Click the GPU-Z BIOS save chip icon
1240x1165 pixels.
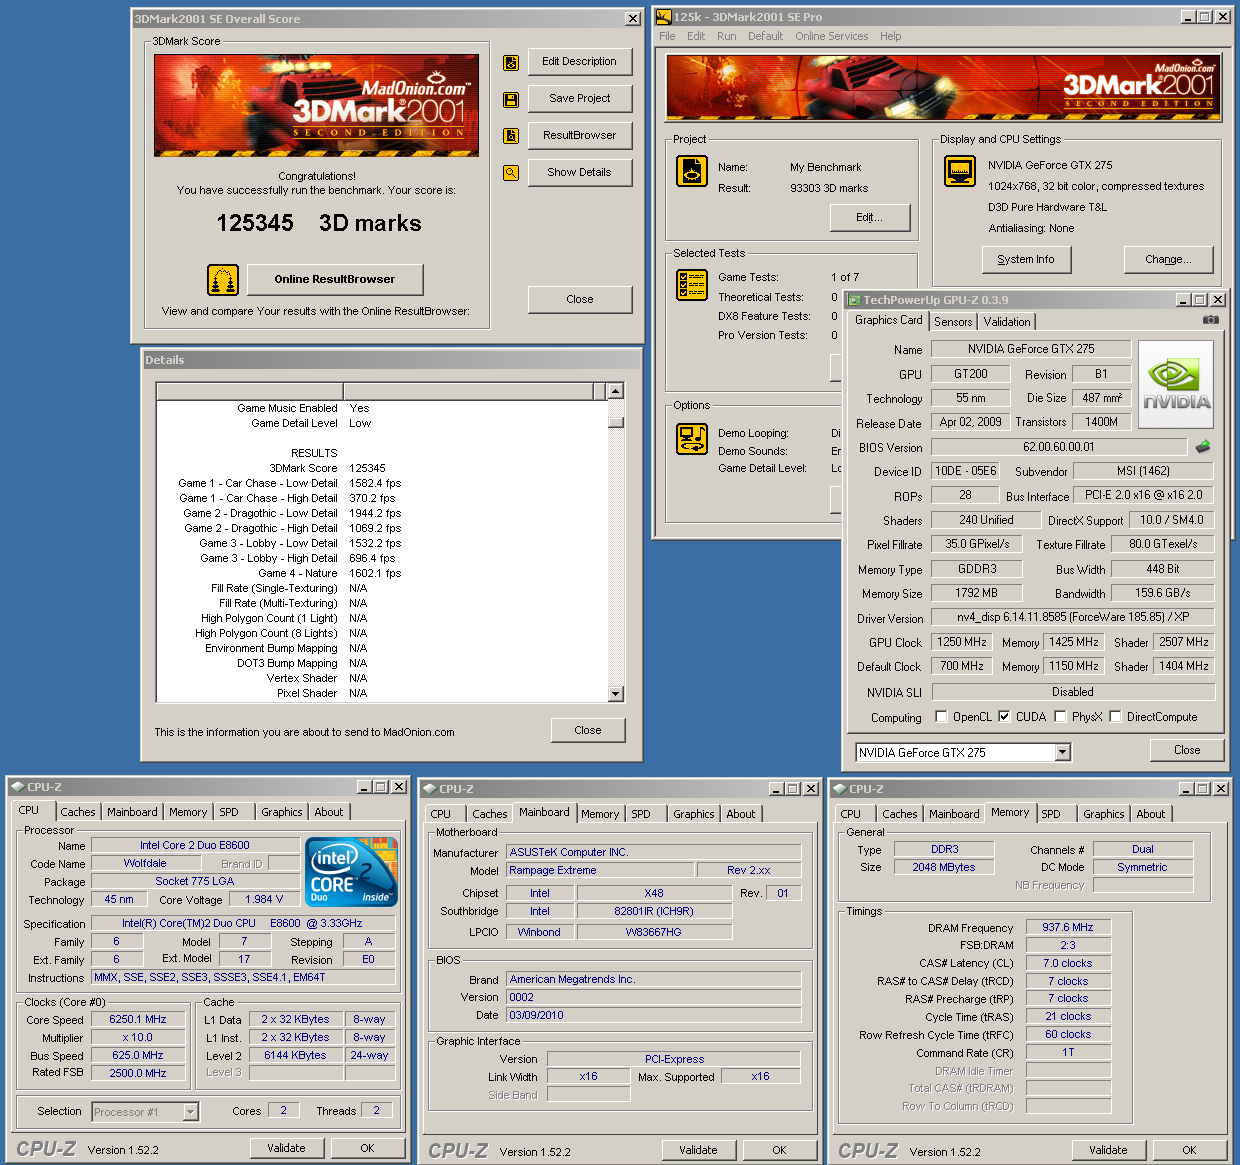click(1203, 447)
